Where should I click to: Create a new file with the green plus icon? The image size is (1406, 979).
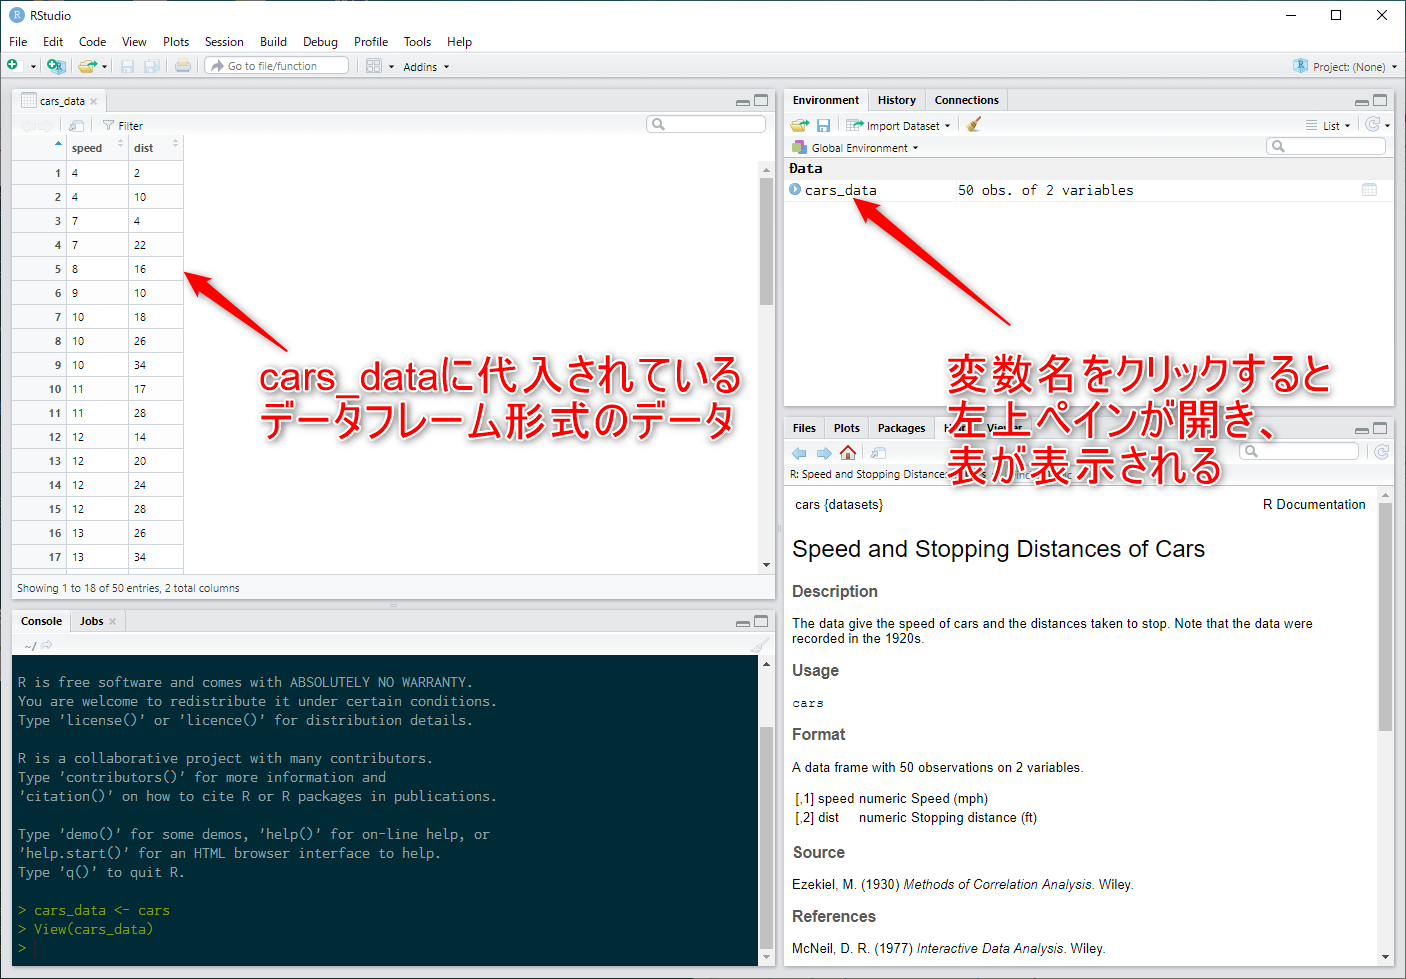click(x=13, y=66)
